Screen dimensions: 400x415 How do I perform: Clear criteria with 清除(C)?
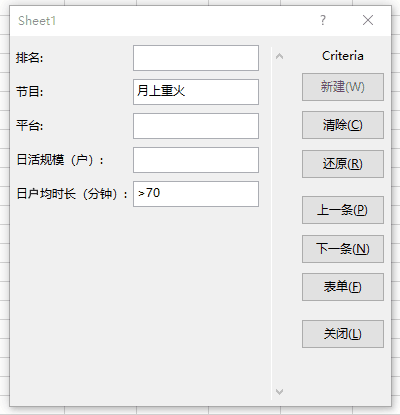[343, 125]
